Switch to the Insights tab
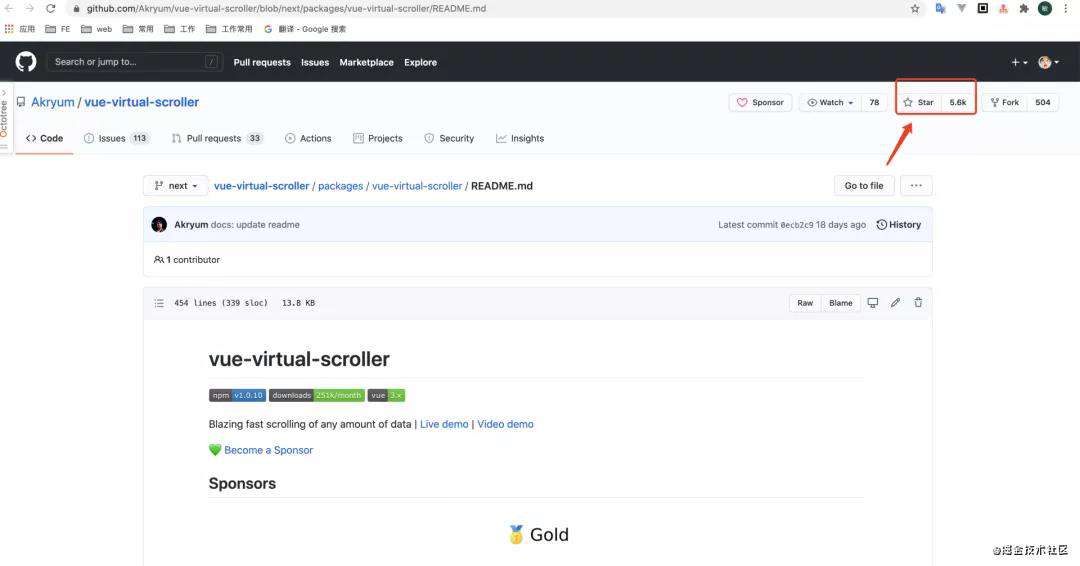The width and height of the screenshot is (1080, 566). coord(520,138)
